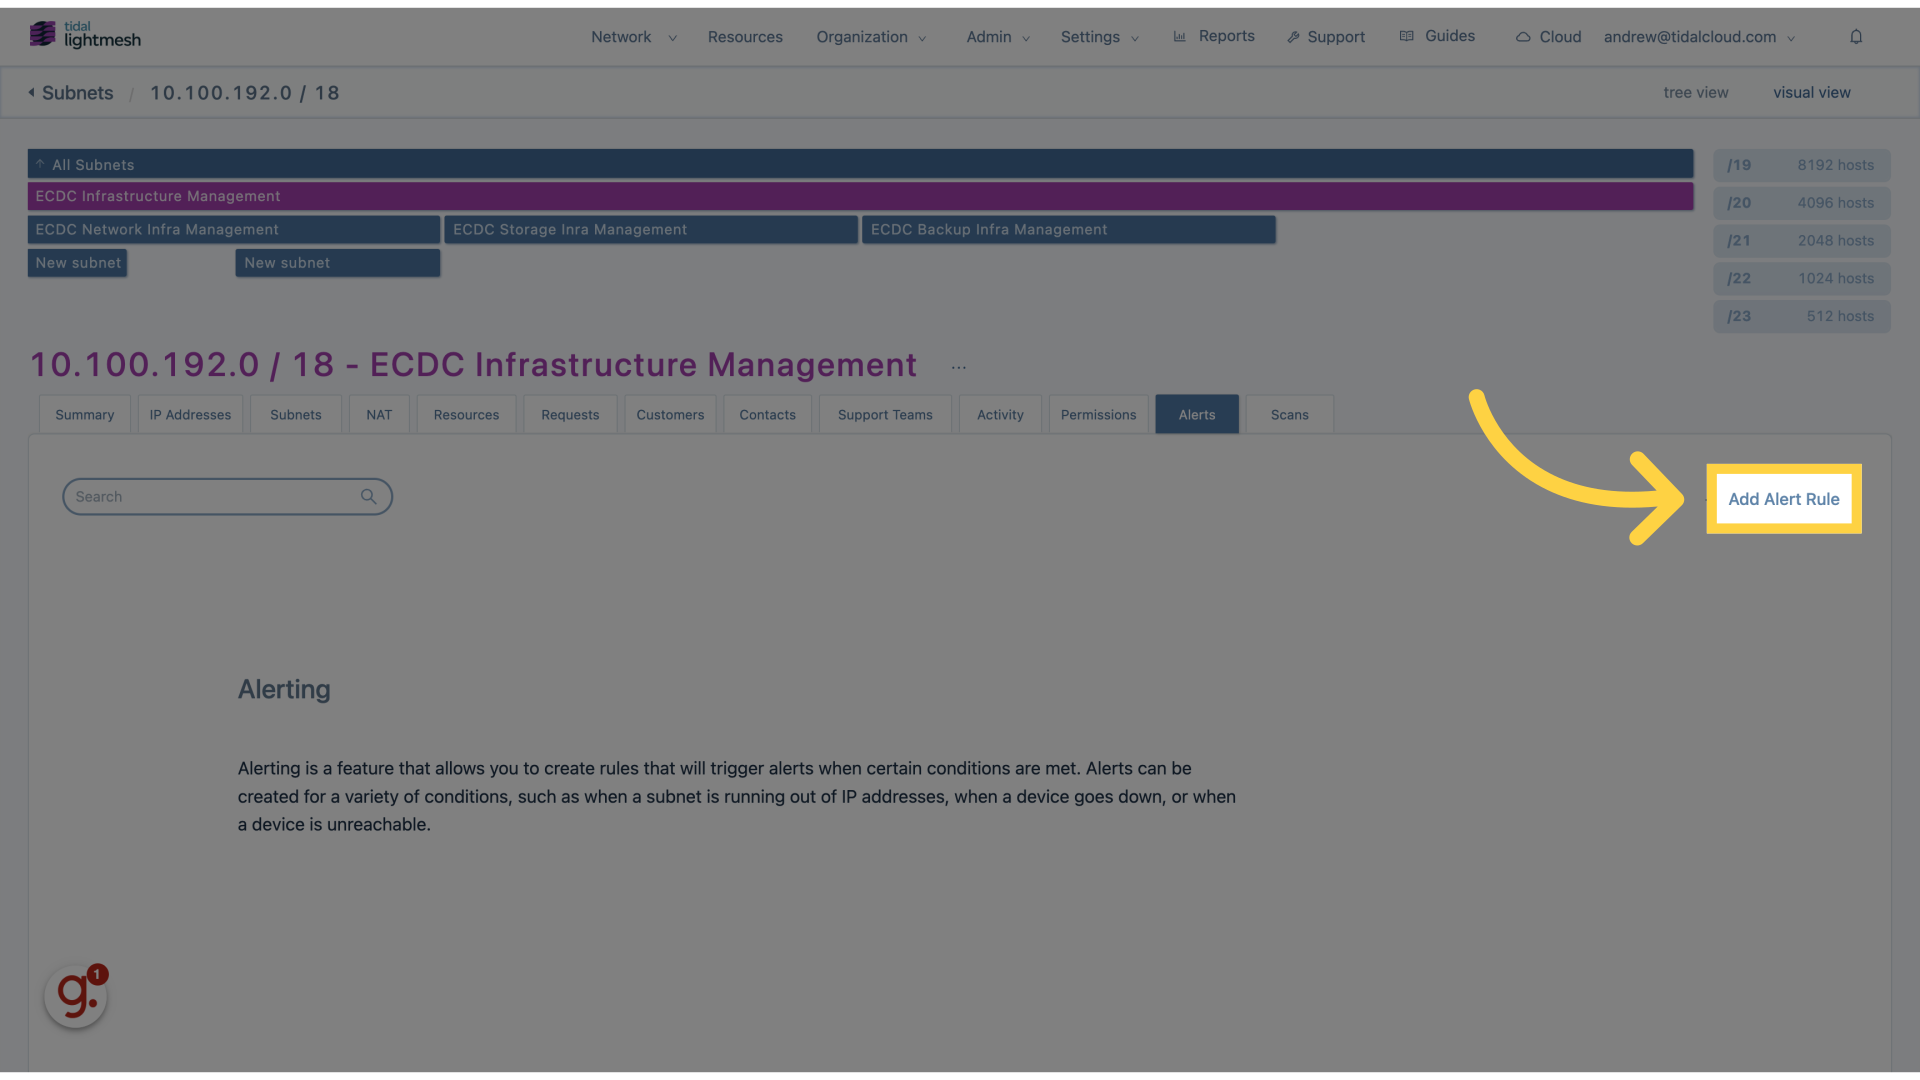The width and height of the screenshot is (1920, 1080).
Task: Click the Guides book icon
Action: click(1407, 36)
